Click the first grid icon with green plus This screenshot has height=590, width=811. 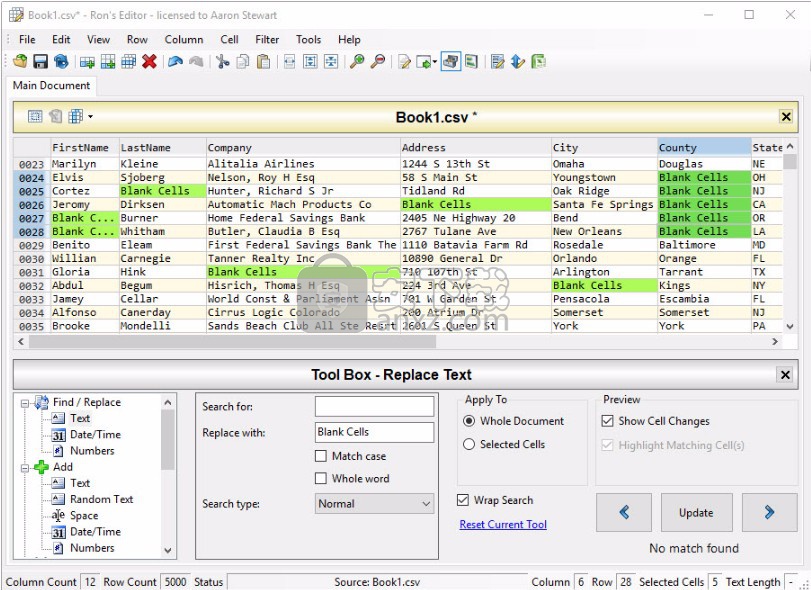(x=87, y=62)
